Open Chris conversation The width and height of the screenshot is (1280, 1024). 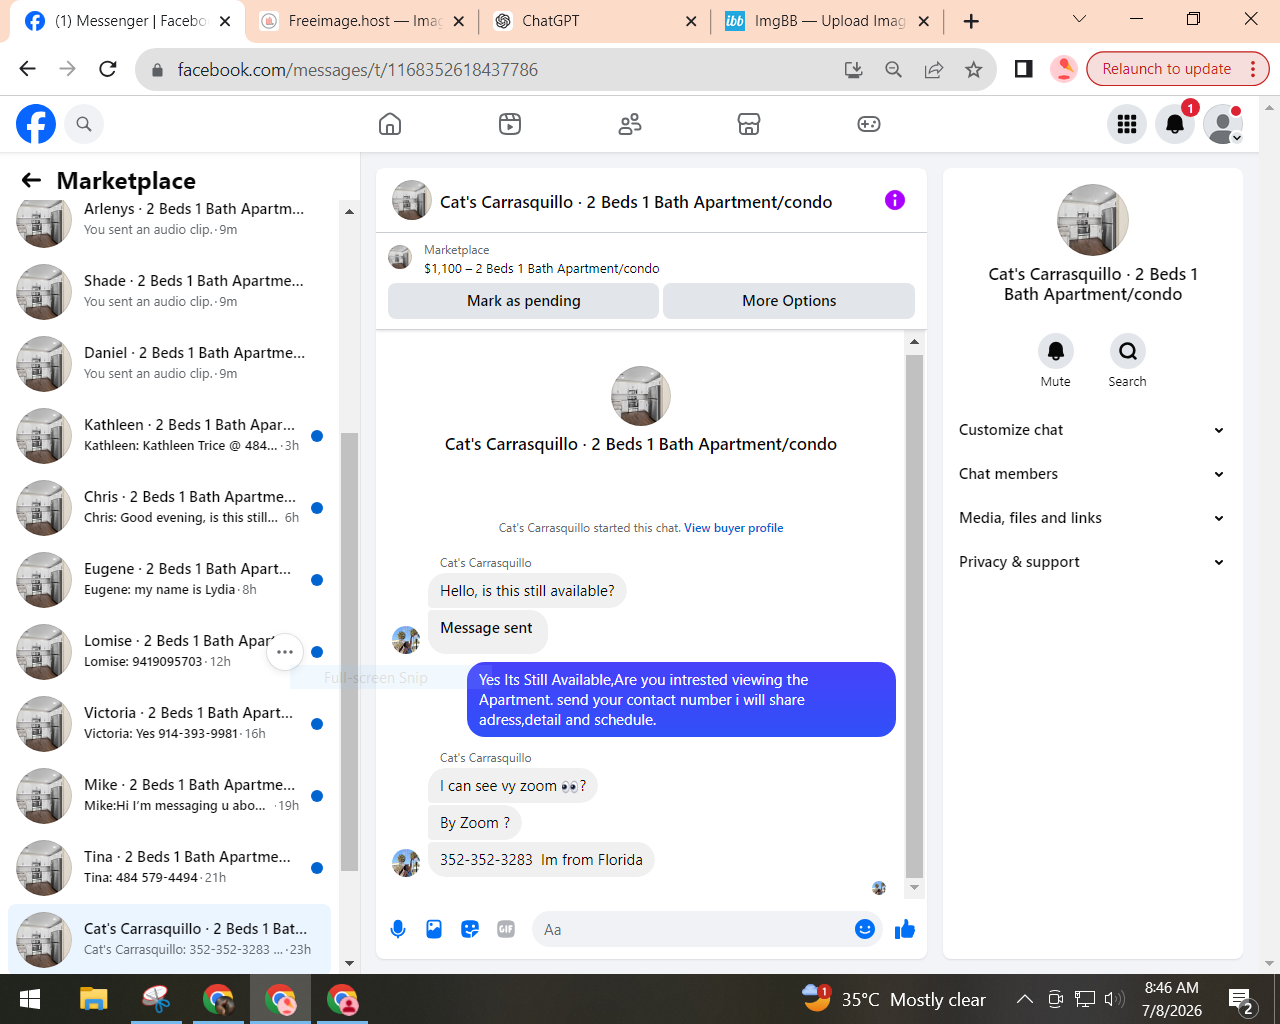(x=170, y=508)
